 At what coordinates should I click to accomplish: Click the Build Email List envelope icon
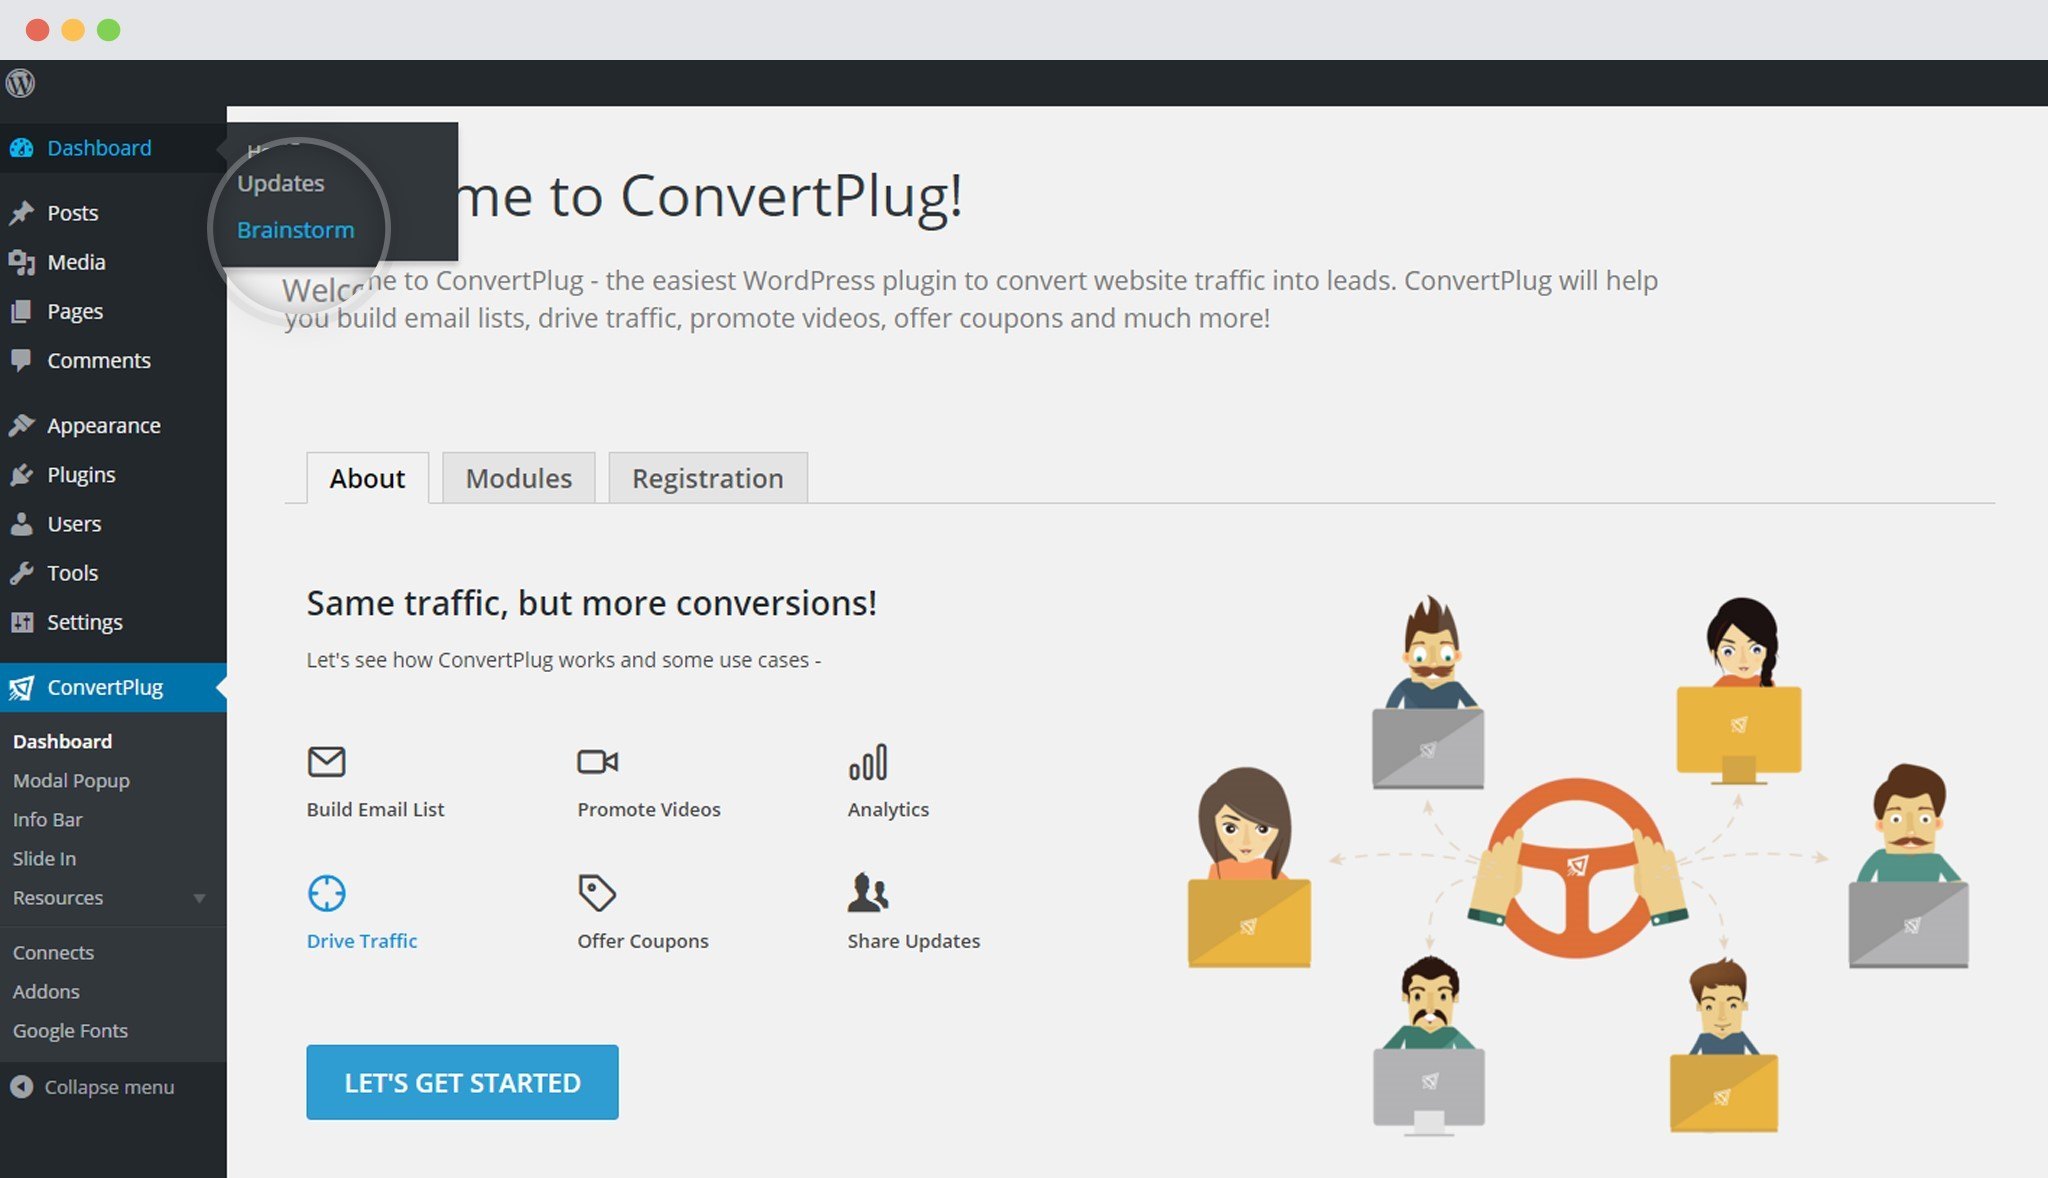pos(326,762)
